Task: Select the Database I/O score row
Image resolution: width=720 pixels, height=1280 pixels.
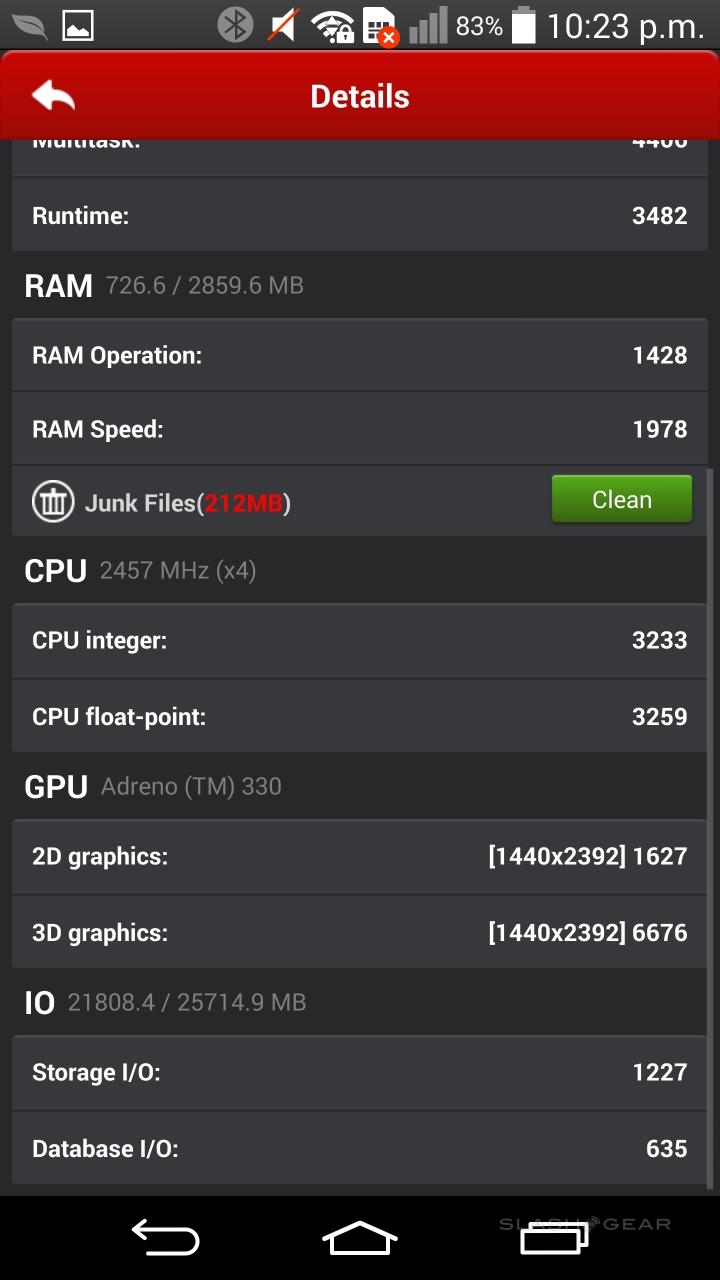Action: pos(360,1148)
